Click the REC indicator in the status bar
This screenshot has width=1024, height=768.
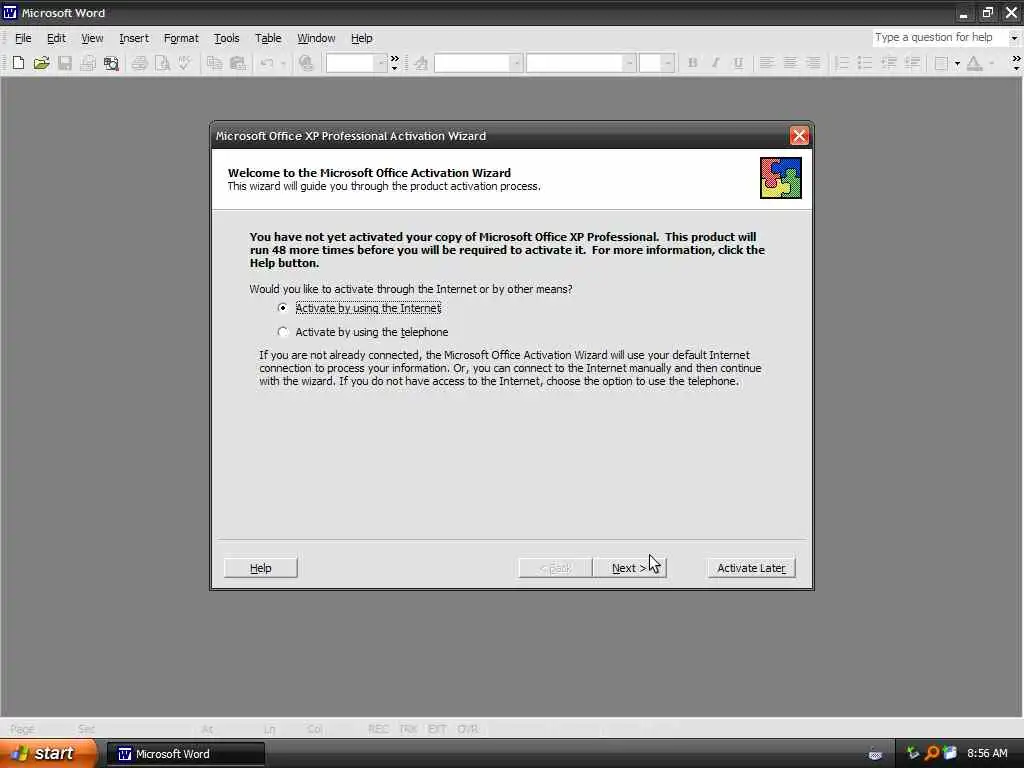[378, 729]
